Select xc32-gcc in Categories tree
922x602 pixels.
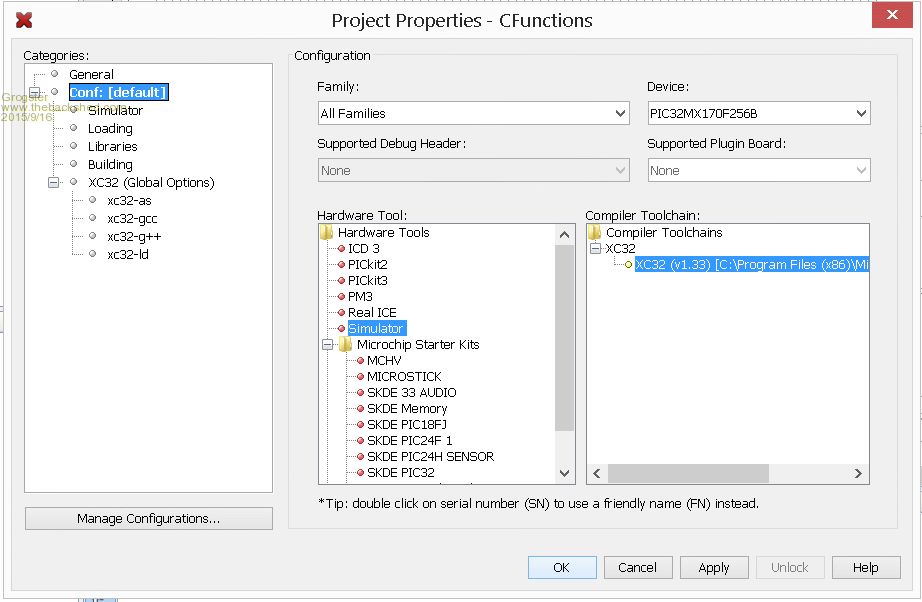coord(132,218)
